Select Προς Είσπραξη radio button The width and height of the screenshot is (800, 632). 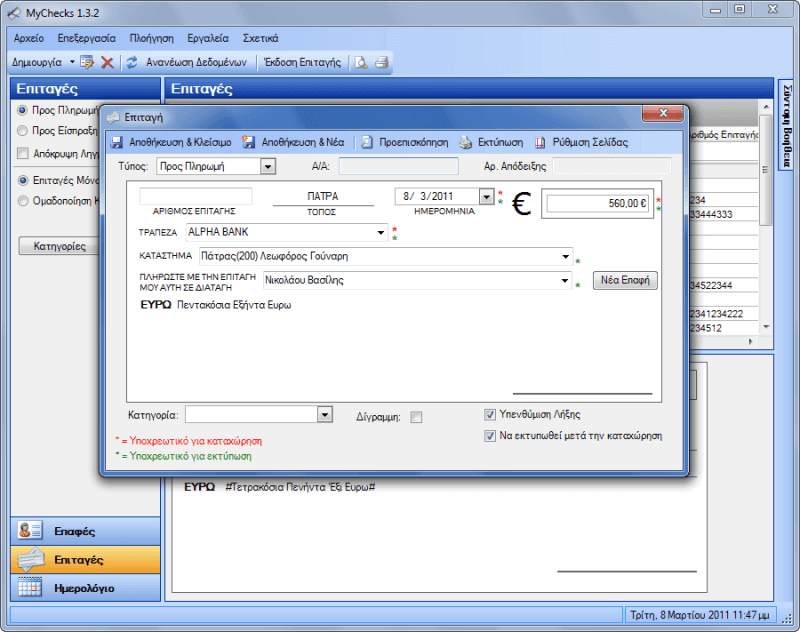(22, 131)
